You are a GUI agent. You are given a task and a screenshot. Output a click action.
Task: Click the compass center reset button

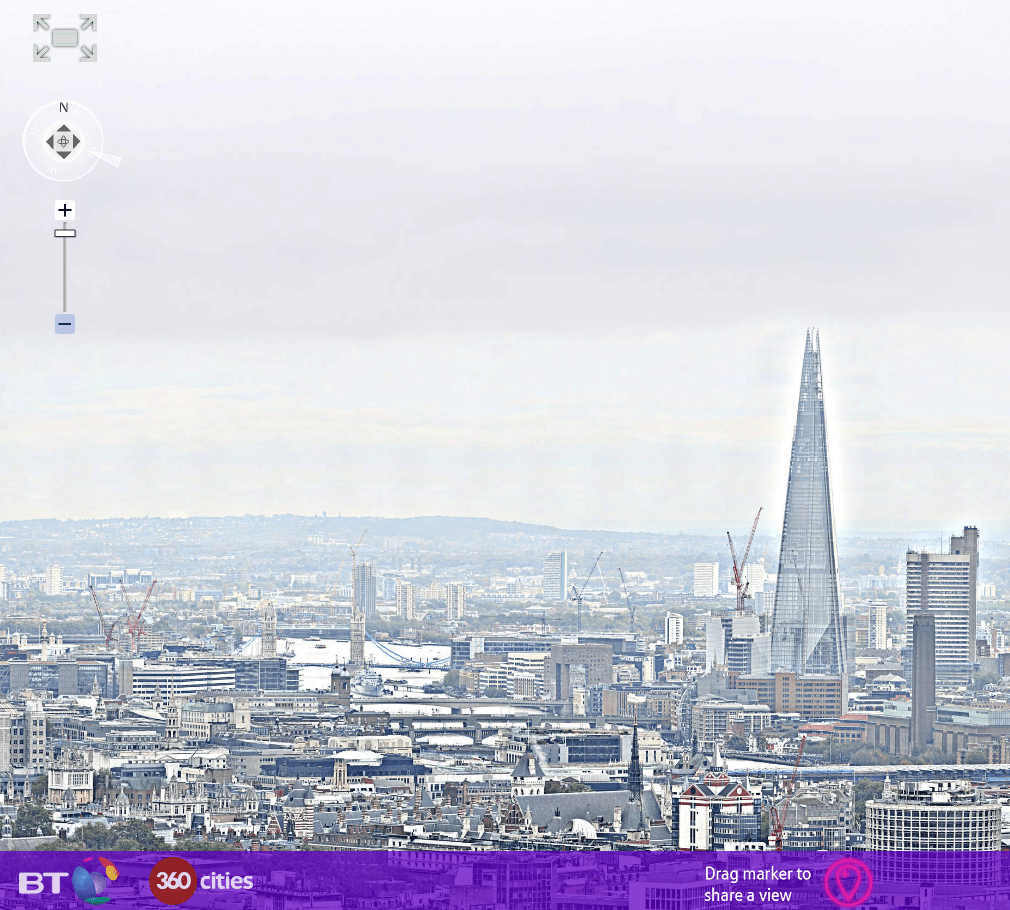[63, 141]
